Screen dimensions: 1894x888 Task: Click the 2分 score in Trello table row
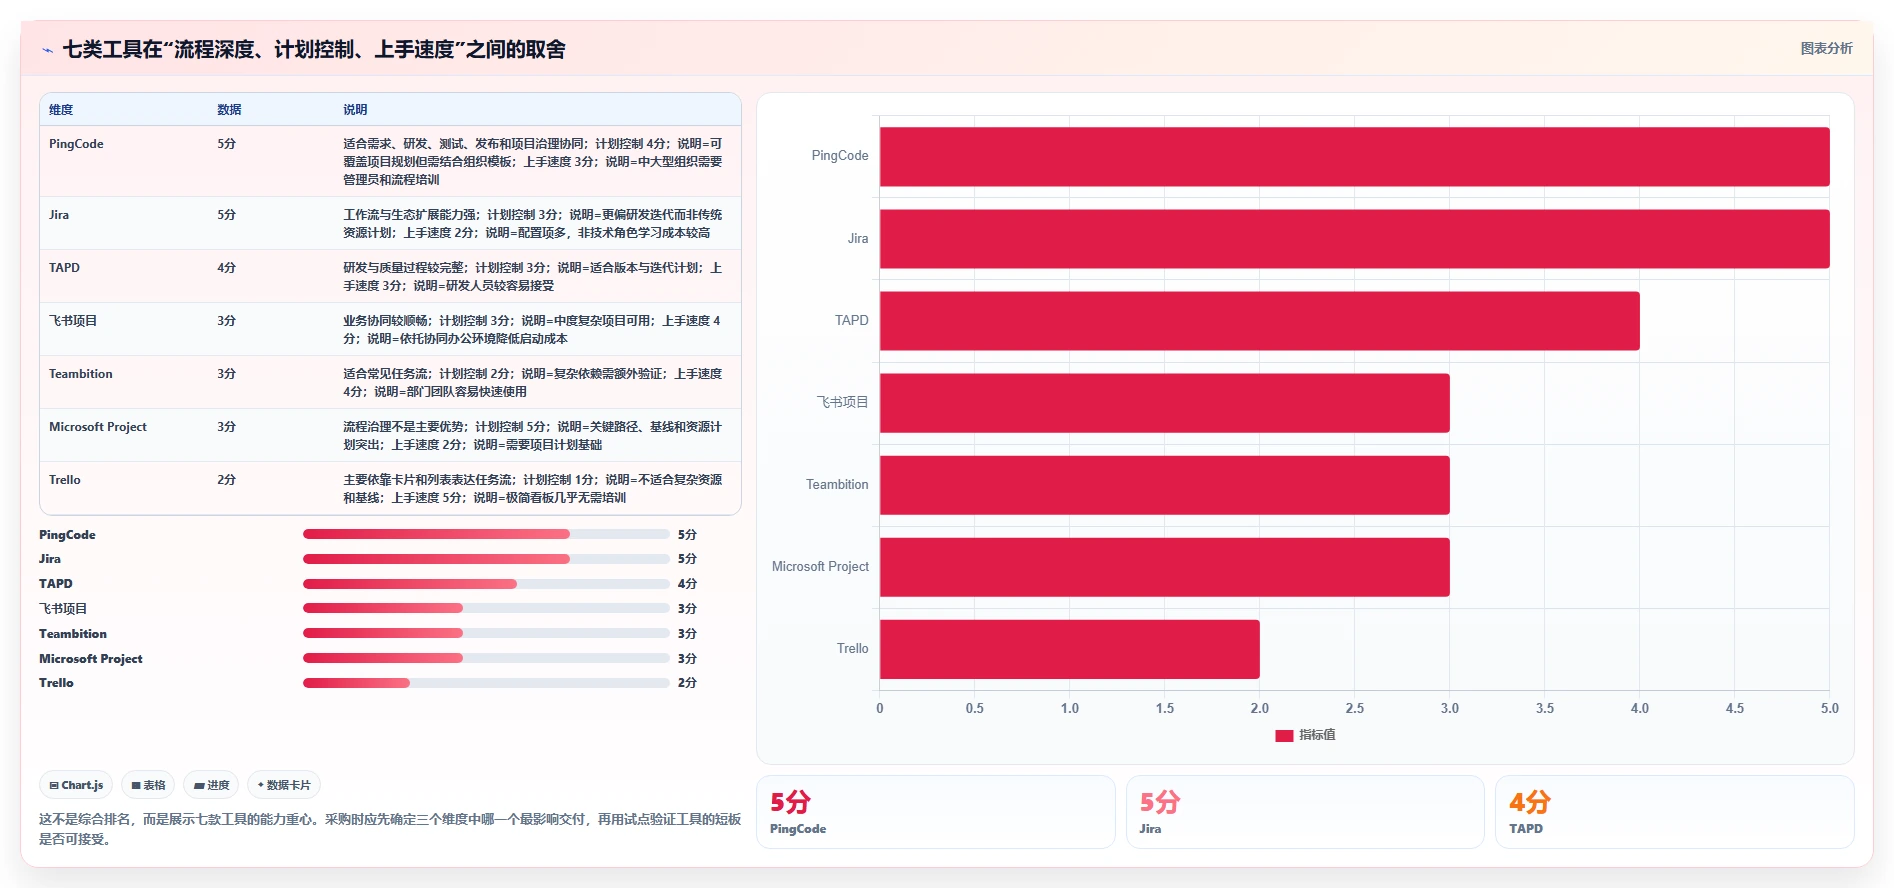point(227,480)
